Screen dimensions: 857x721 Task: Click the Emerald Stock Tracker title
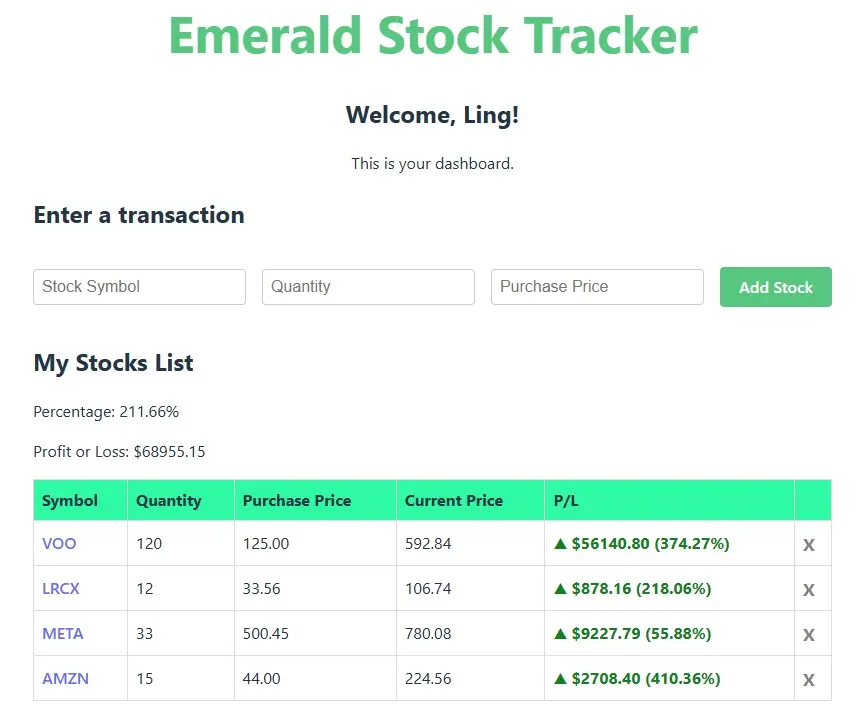(x=432, y=36)
